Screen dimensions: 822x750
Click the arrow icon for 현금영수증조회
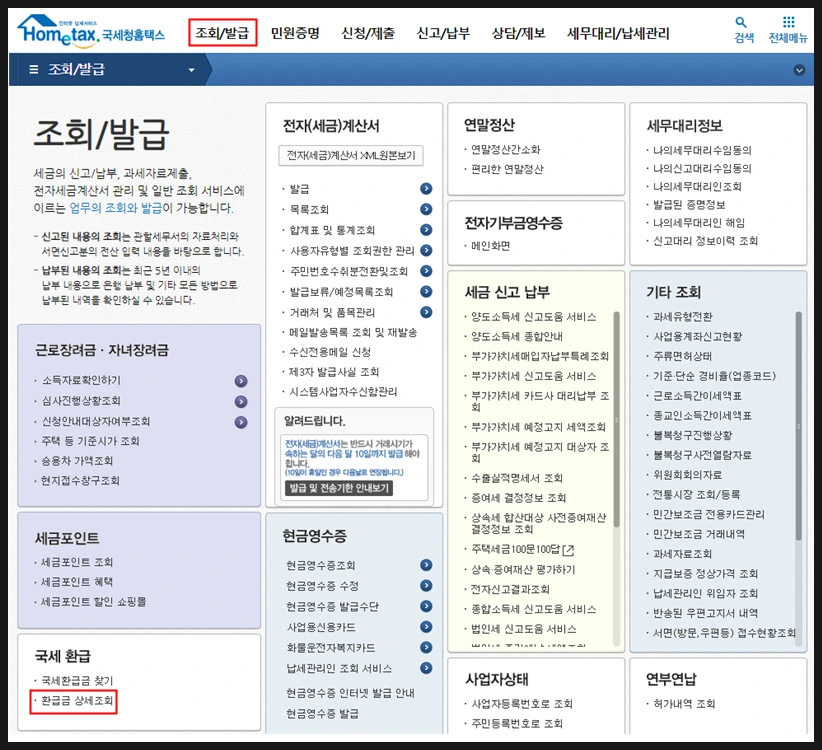426,565
